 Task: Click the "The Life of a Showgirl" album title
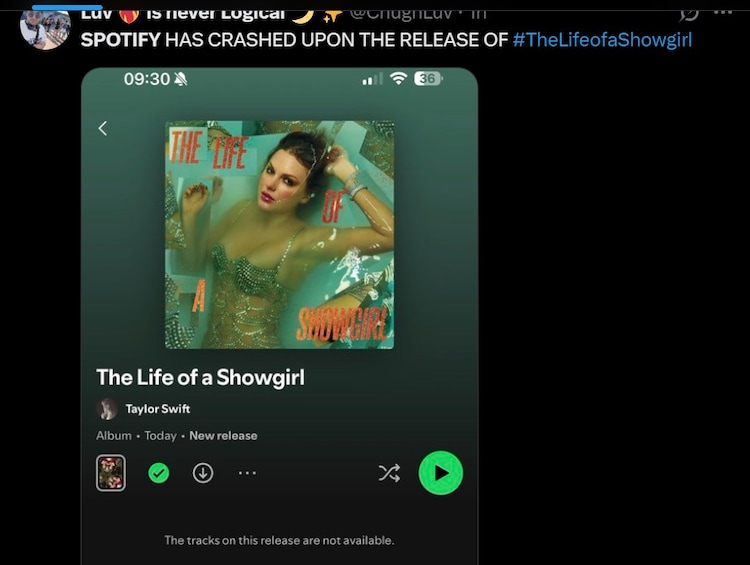coord(200,377)
